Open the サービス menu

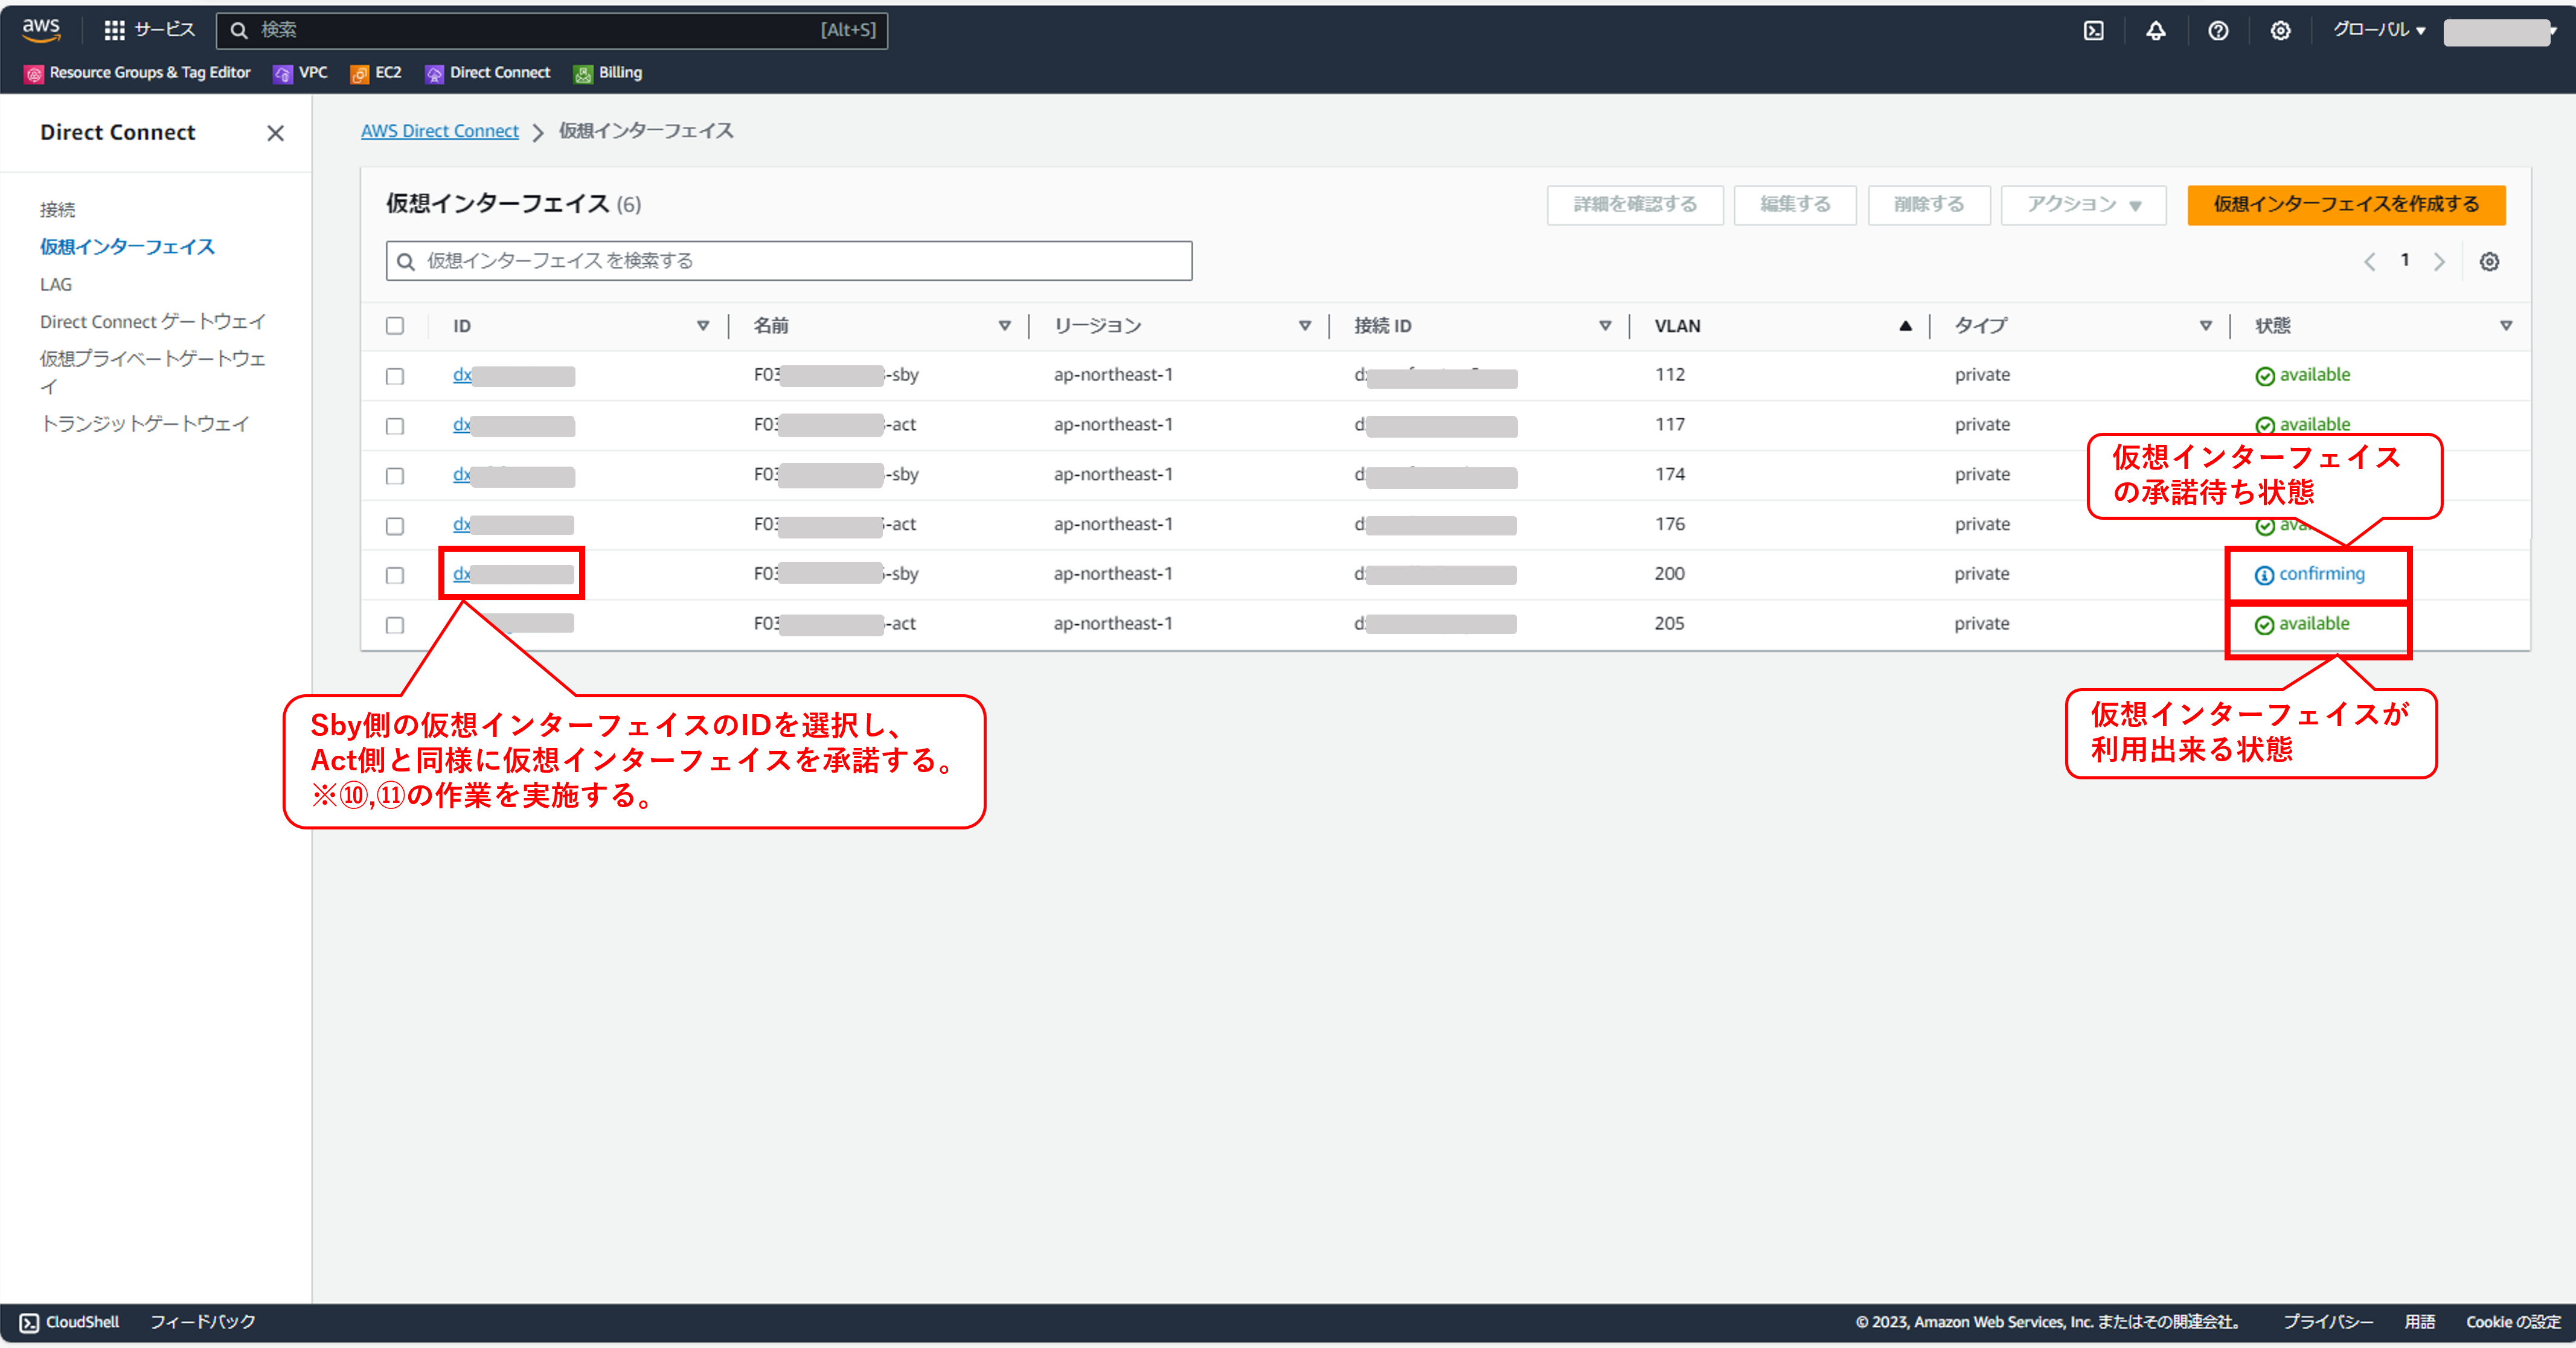tap(150, 30)
